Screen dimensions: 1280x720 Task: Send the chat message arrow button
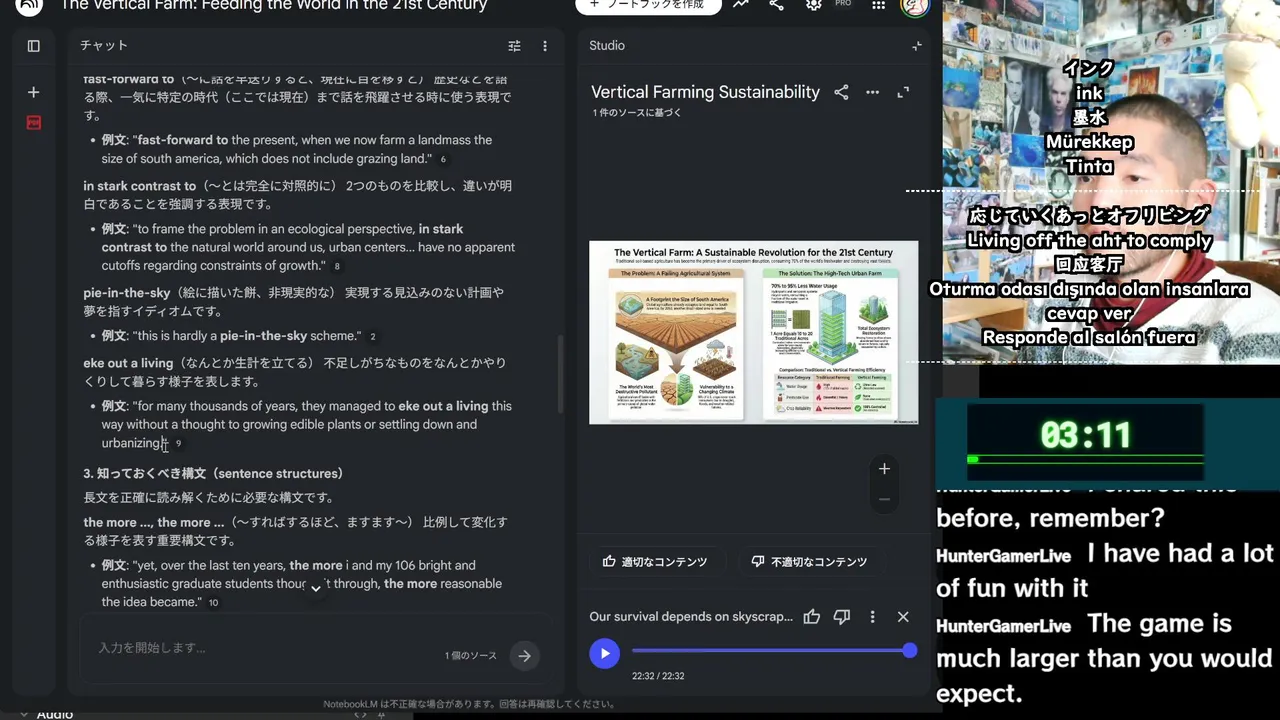coord(524,656)
